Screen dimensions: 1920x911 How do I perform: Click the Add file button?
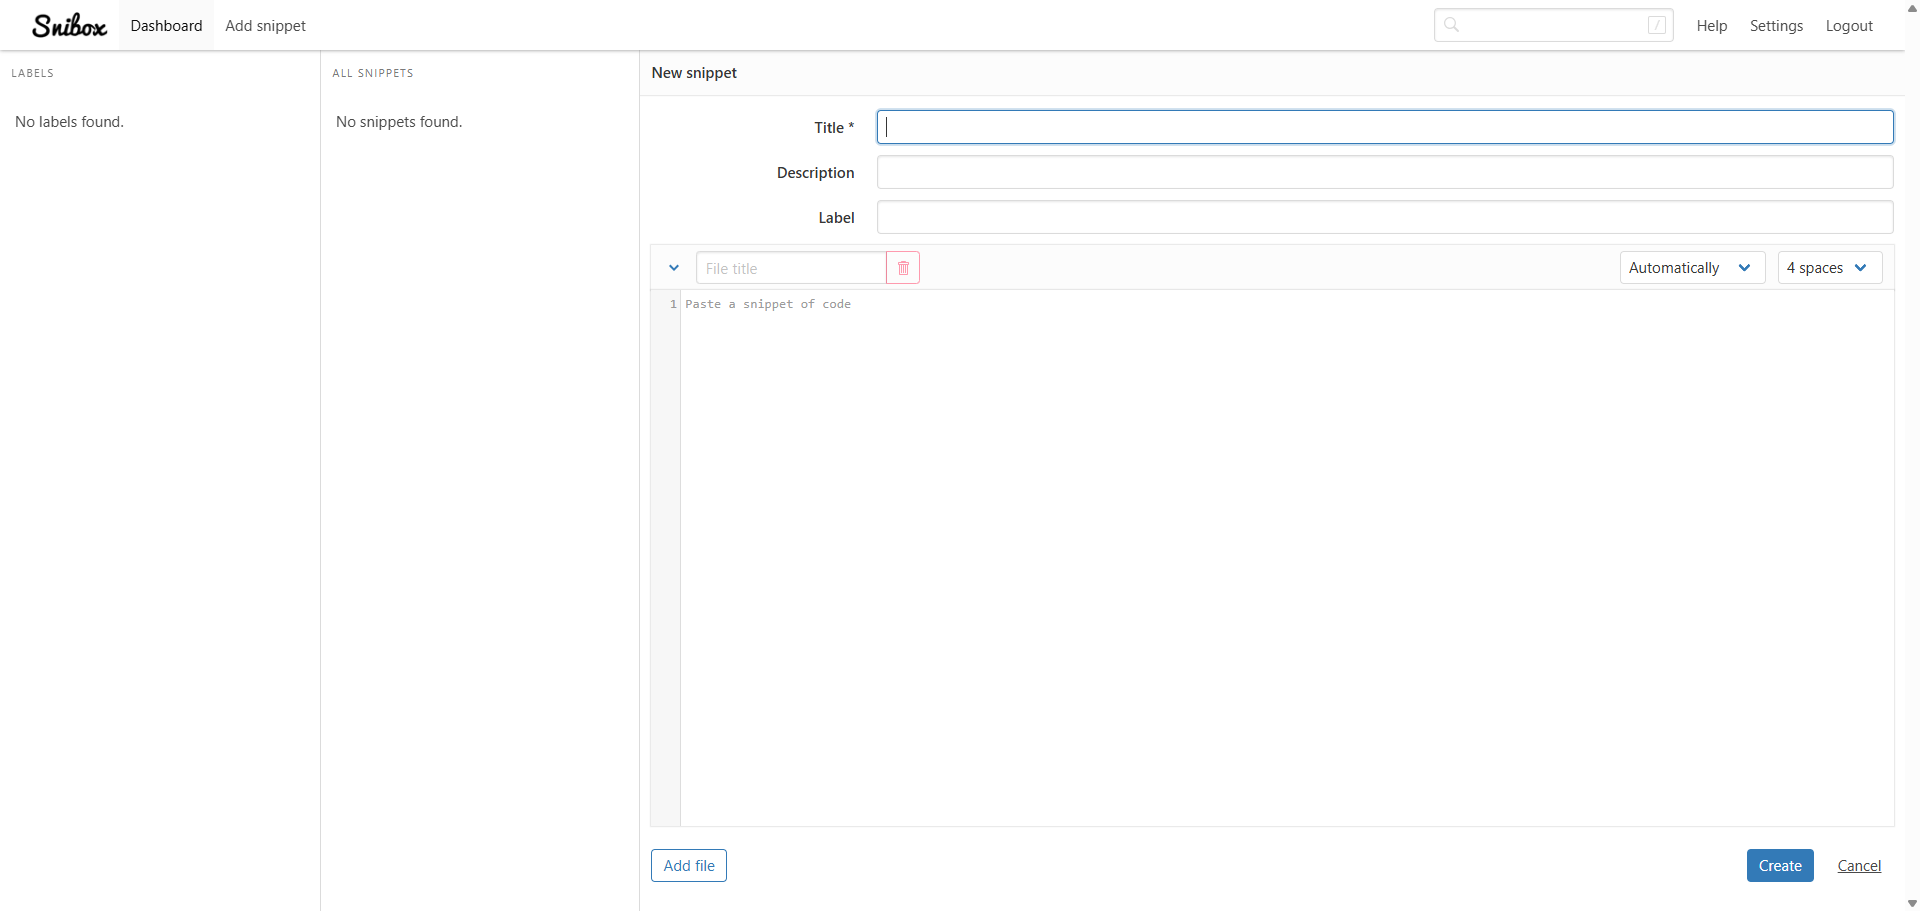(x=689, y=866)
